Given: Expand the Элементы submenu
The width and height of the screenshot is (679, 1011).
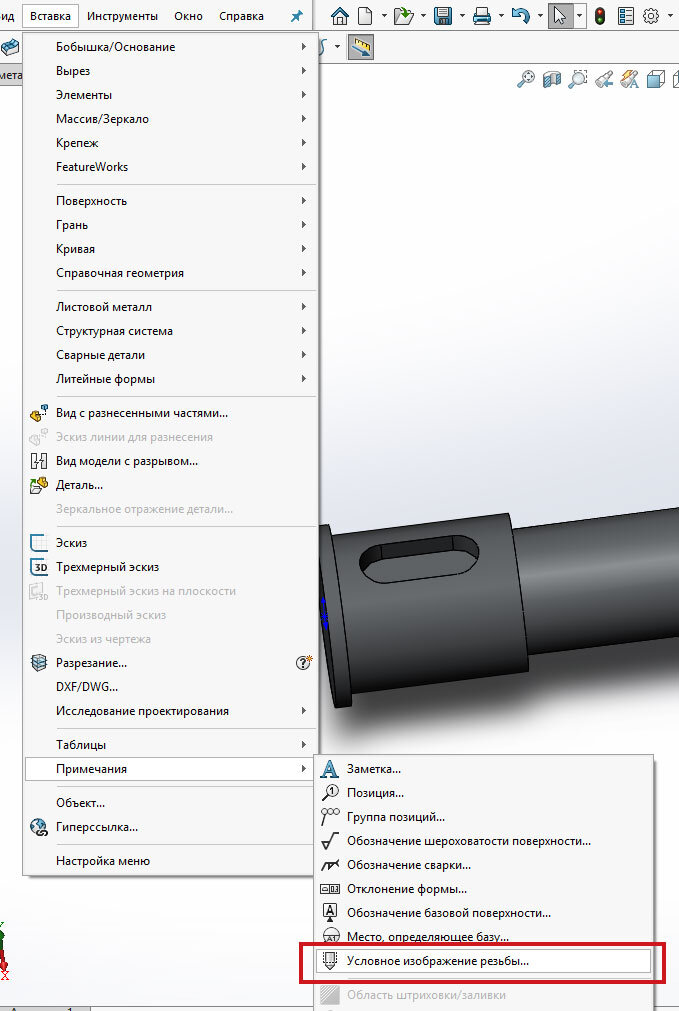Looking at the screenshot, I should [x=170, y=95].
